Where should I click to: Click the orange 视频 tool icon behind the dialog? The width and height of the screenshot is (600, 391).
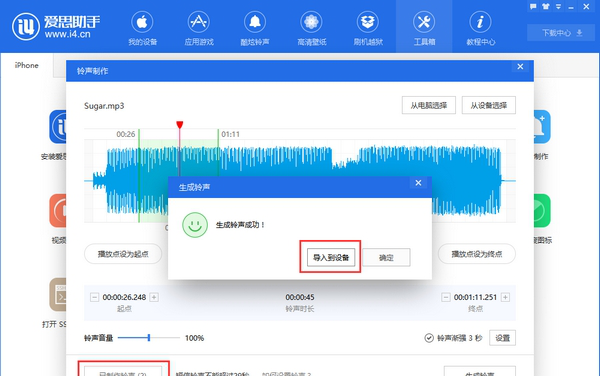(x=58, y=211)
